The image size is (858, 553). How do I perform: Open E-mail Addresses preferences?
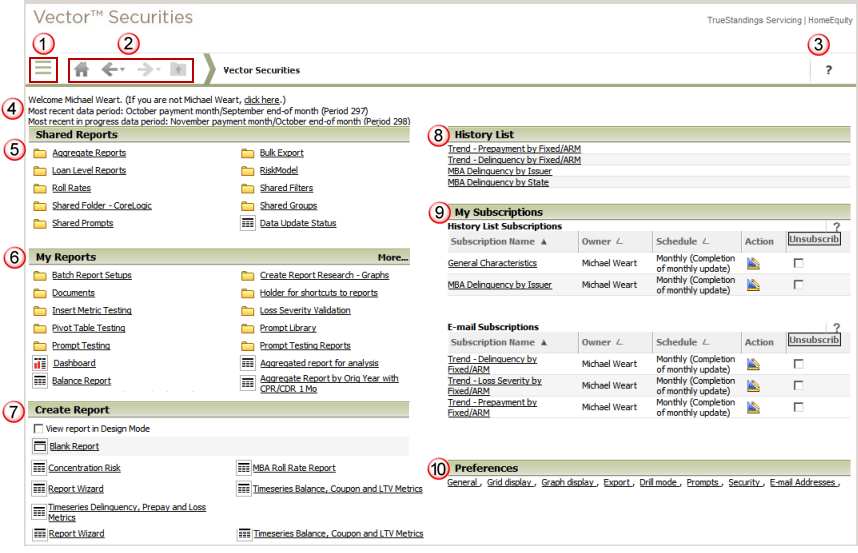pyautogui.click(x=802, y=482)
